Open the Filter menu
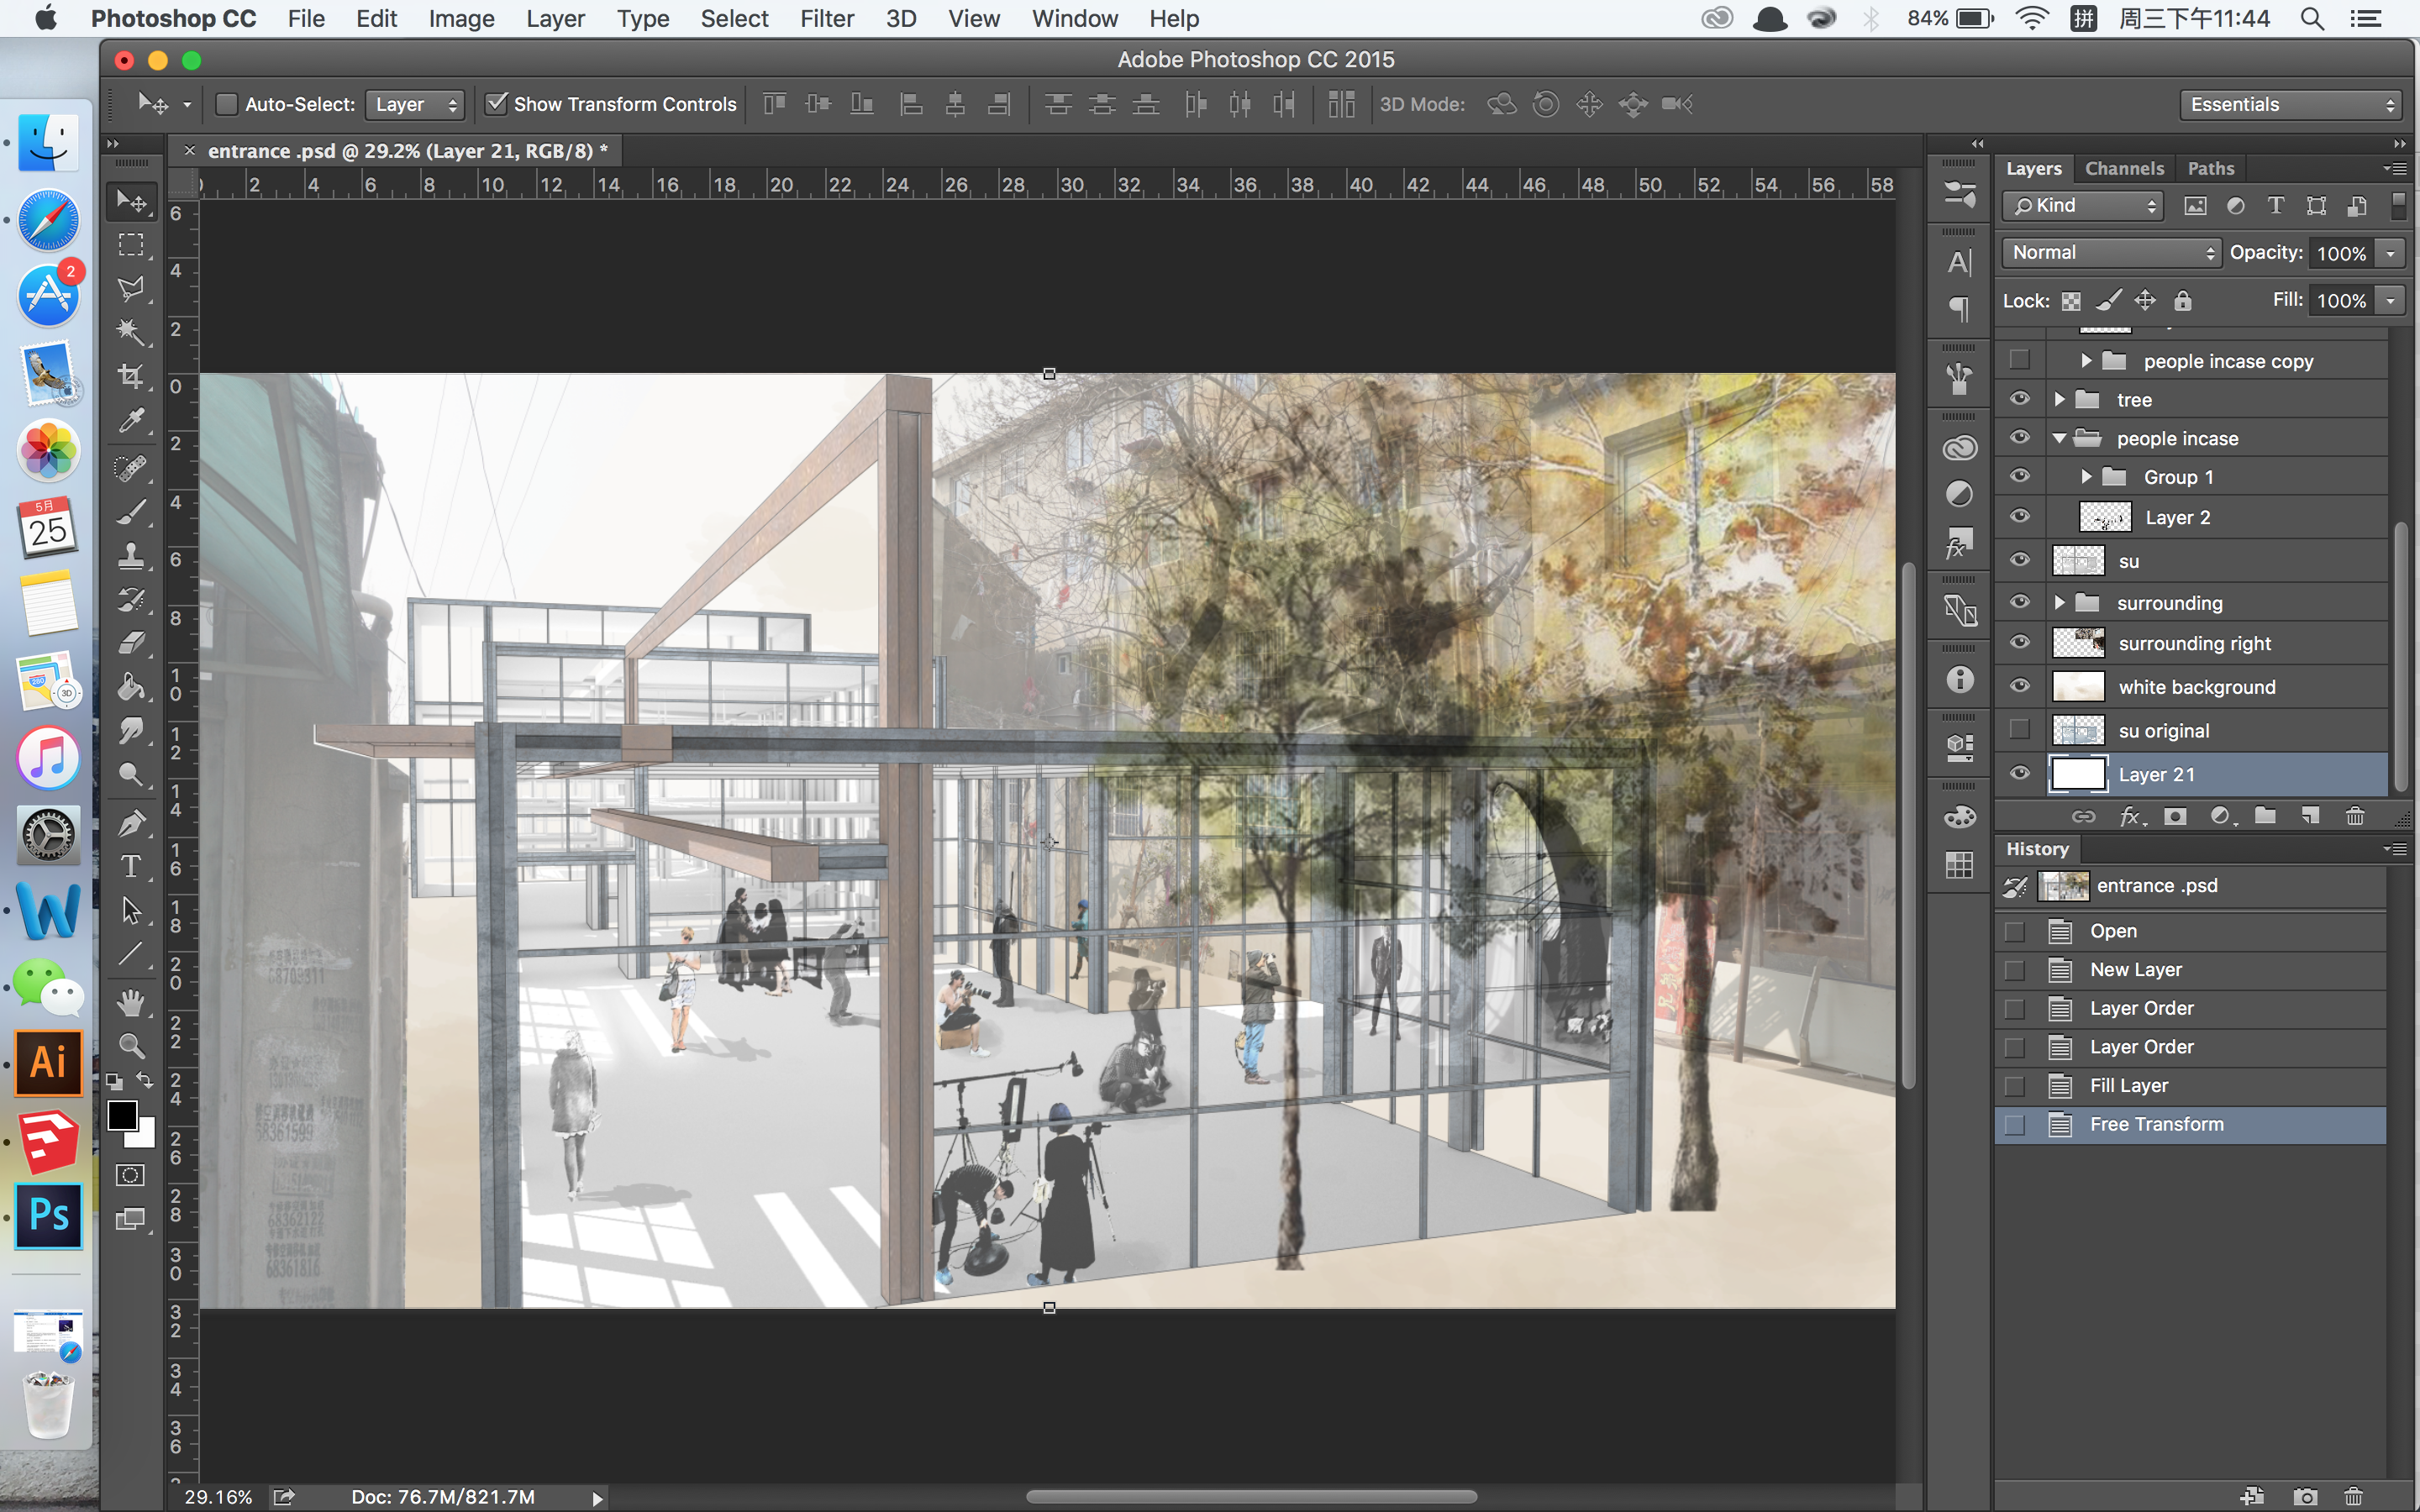The image size is (2420, 1512). [x=824, y=19]
